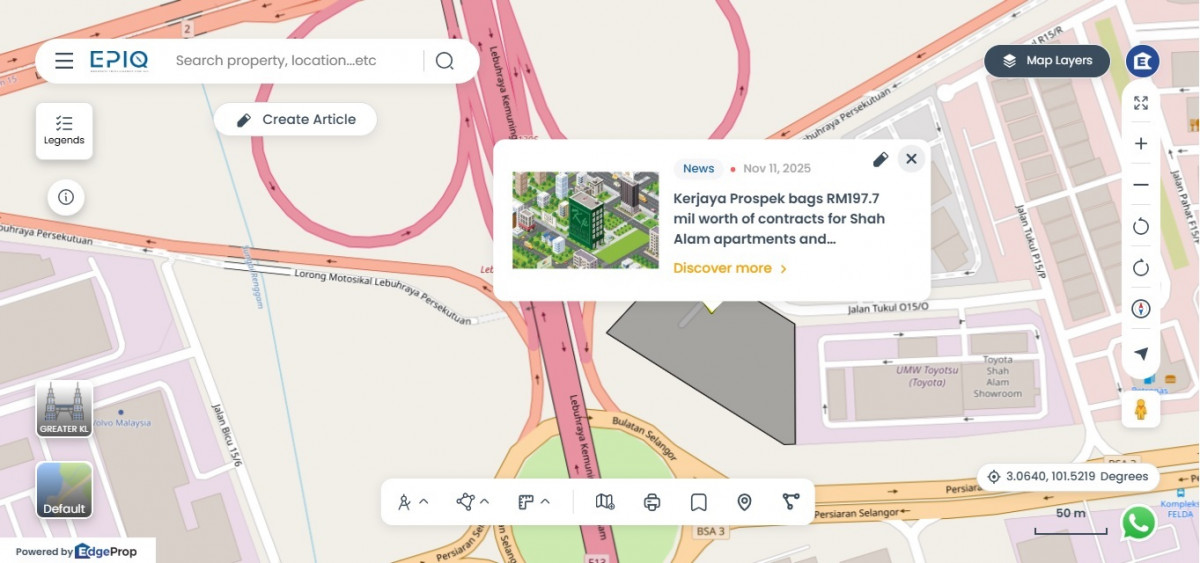
Task: Open the Legends panel
Action: click(x=64, y=131)
